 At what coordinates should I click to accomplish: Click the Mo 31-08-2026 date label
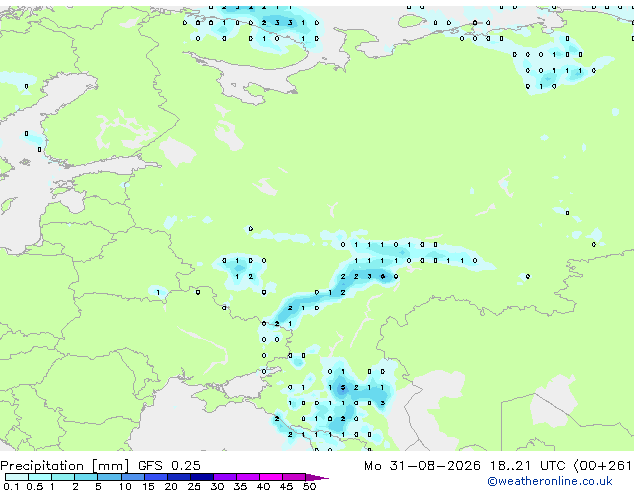pos(422,466)
